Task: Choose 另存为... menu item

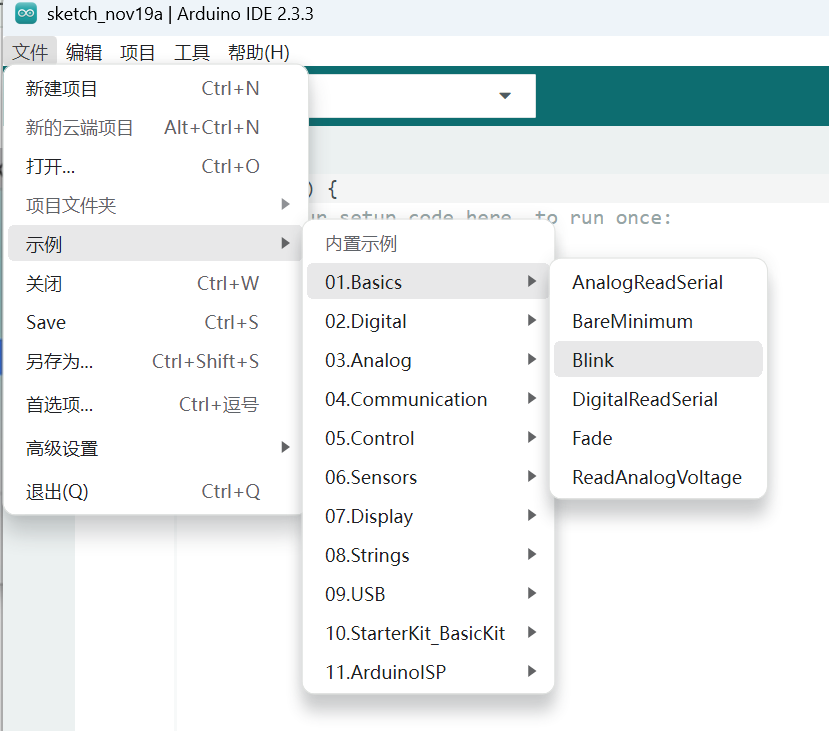Action: pos(155,362)
